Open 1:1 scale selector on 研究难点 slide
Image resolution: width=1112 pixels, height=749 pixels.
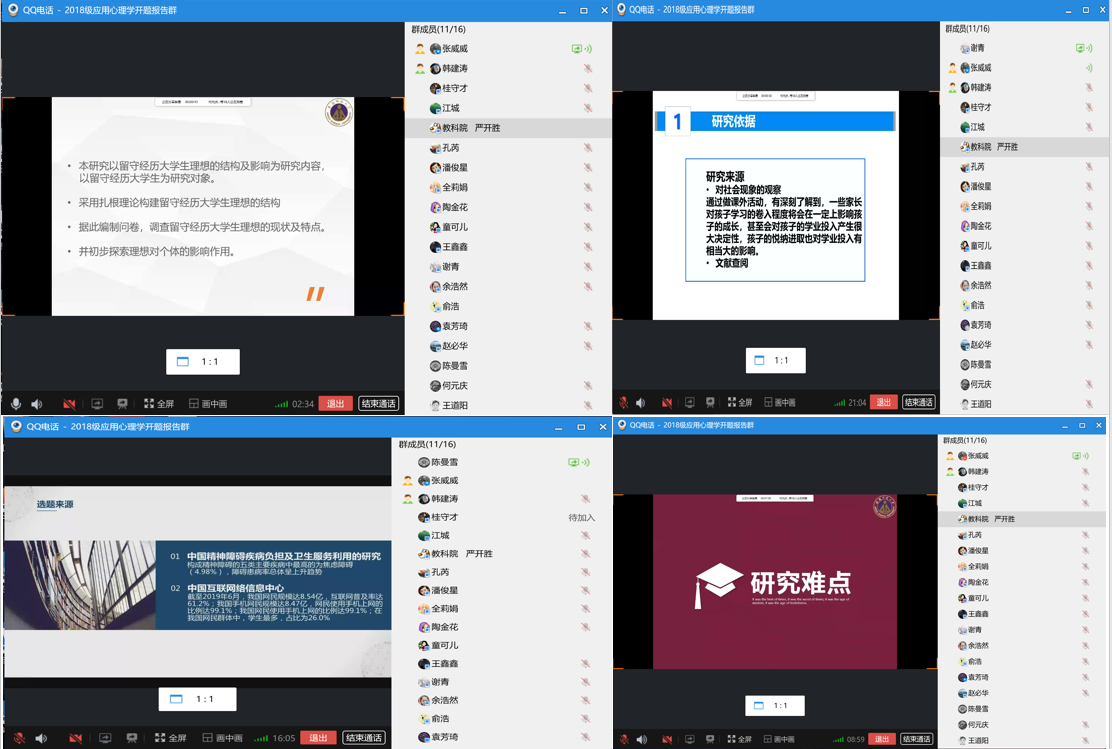tap(774, 706)
